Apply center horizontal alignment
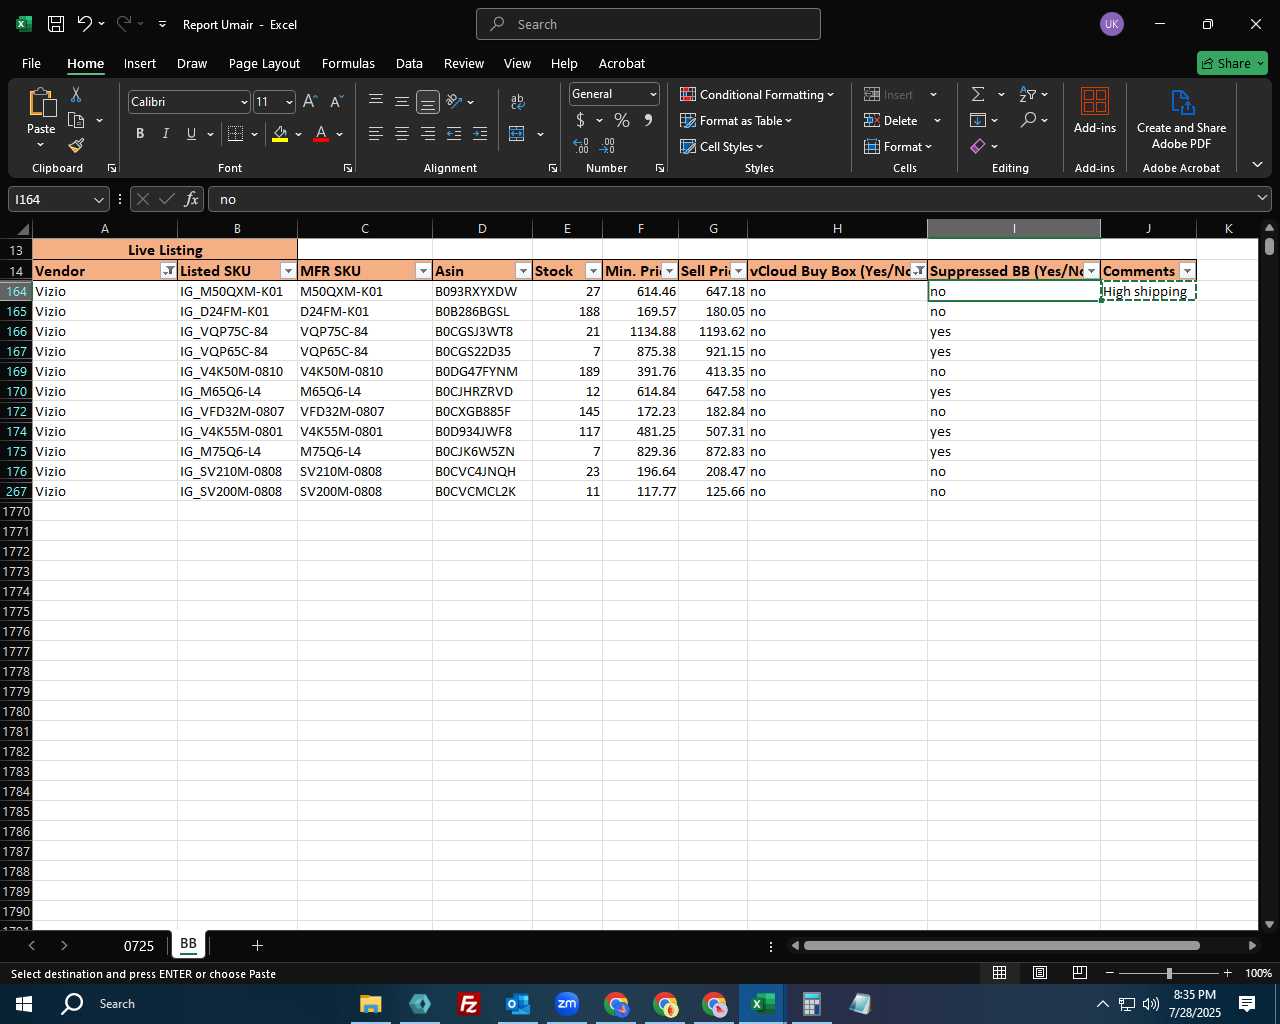 click(x=402, y=134)
